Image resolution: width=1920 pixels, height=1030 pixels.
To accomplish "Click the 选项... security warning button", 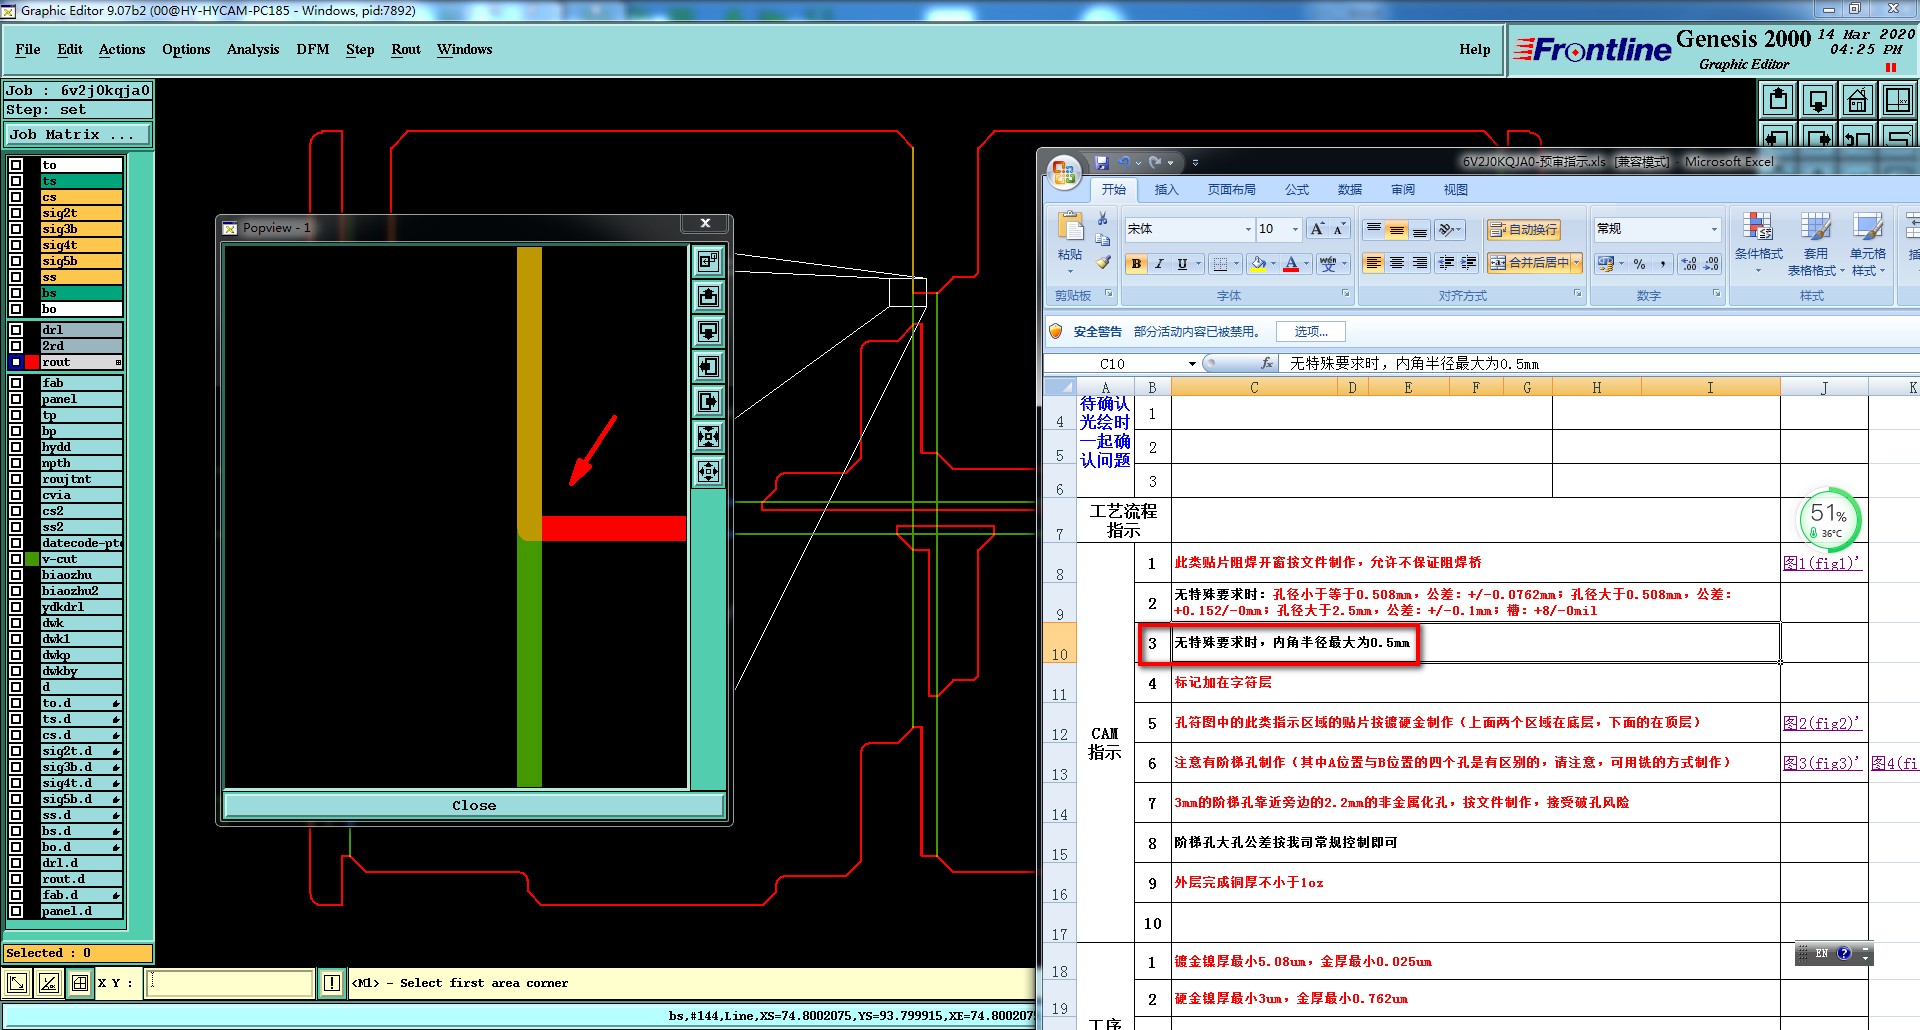I will (1310, 331).
